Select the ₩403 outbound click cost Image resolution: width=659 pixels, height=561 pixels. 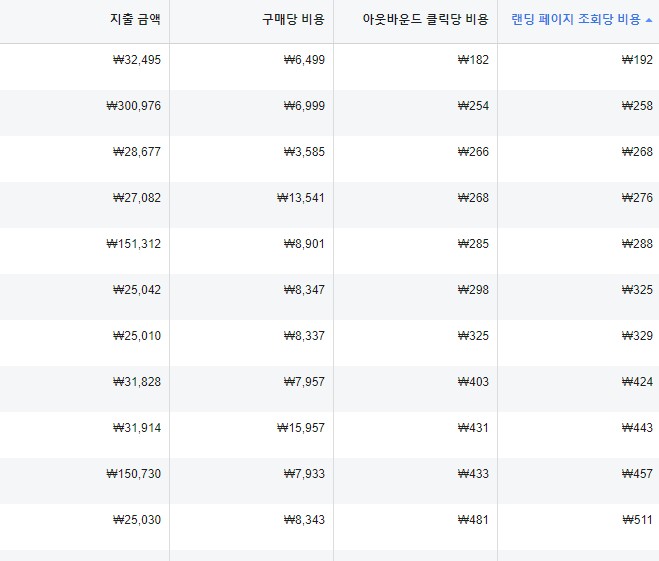coord(473,382)
